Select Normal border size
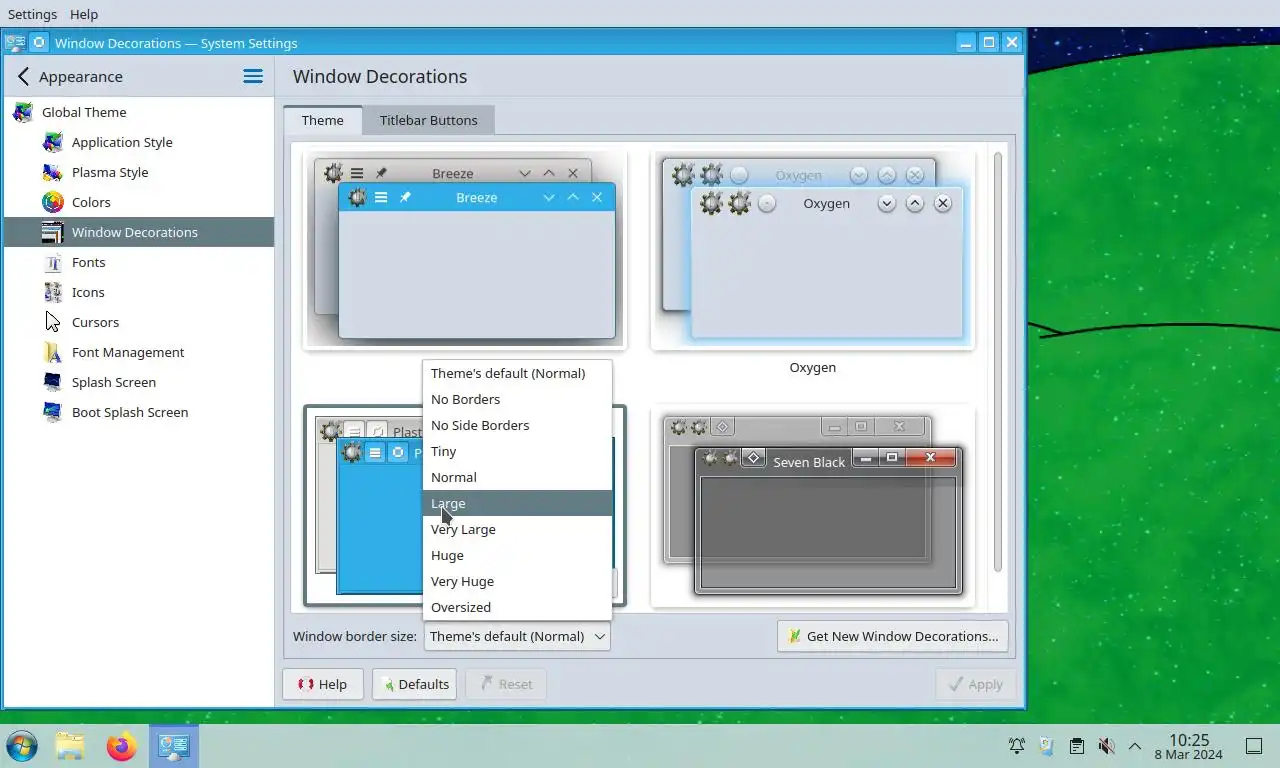The height and width of the screenshot is (768, 1280). (517, 477)
